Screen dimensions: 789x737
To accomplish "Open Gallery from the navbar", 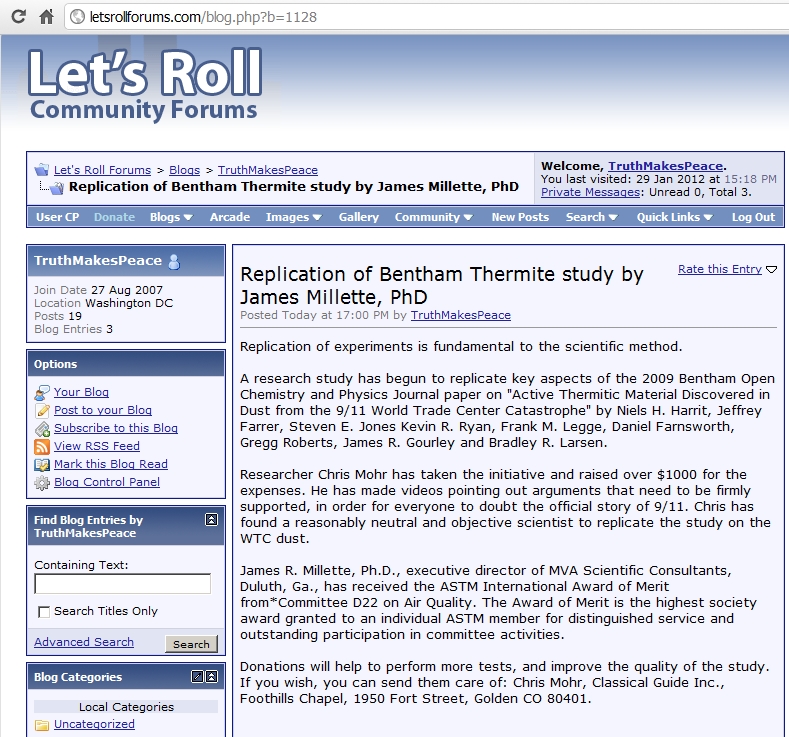I will (x=358, y=217).
